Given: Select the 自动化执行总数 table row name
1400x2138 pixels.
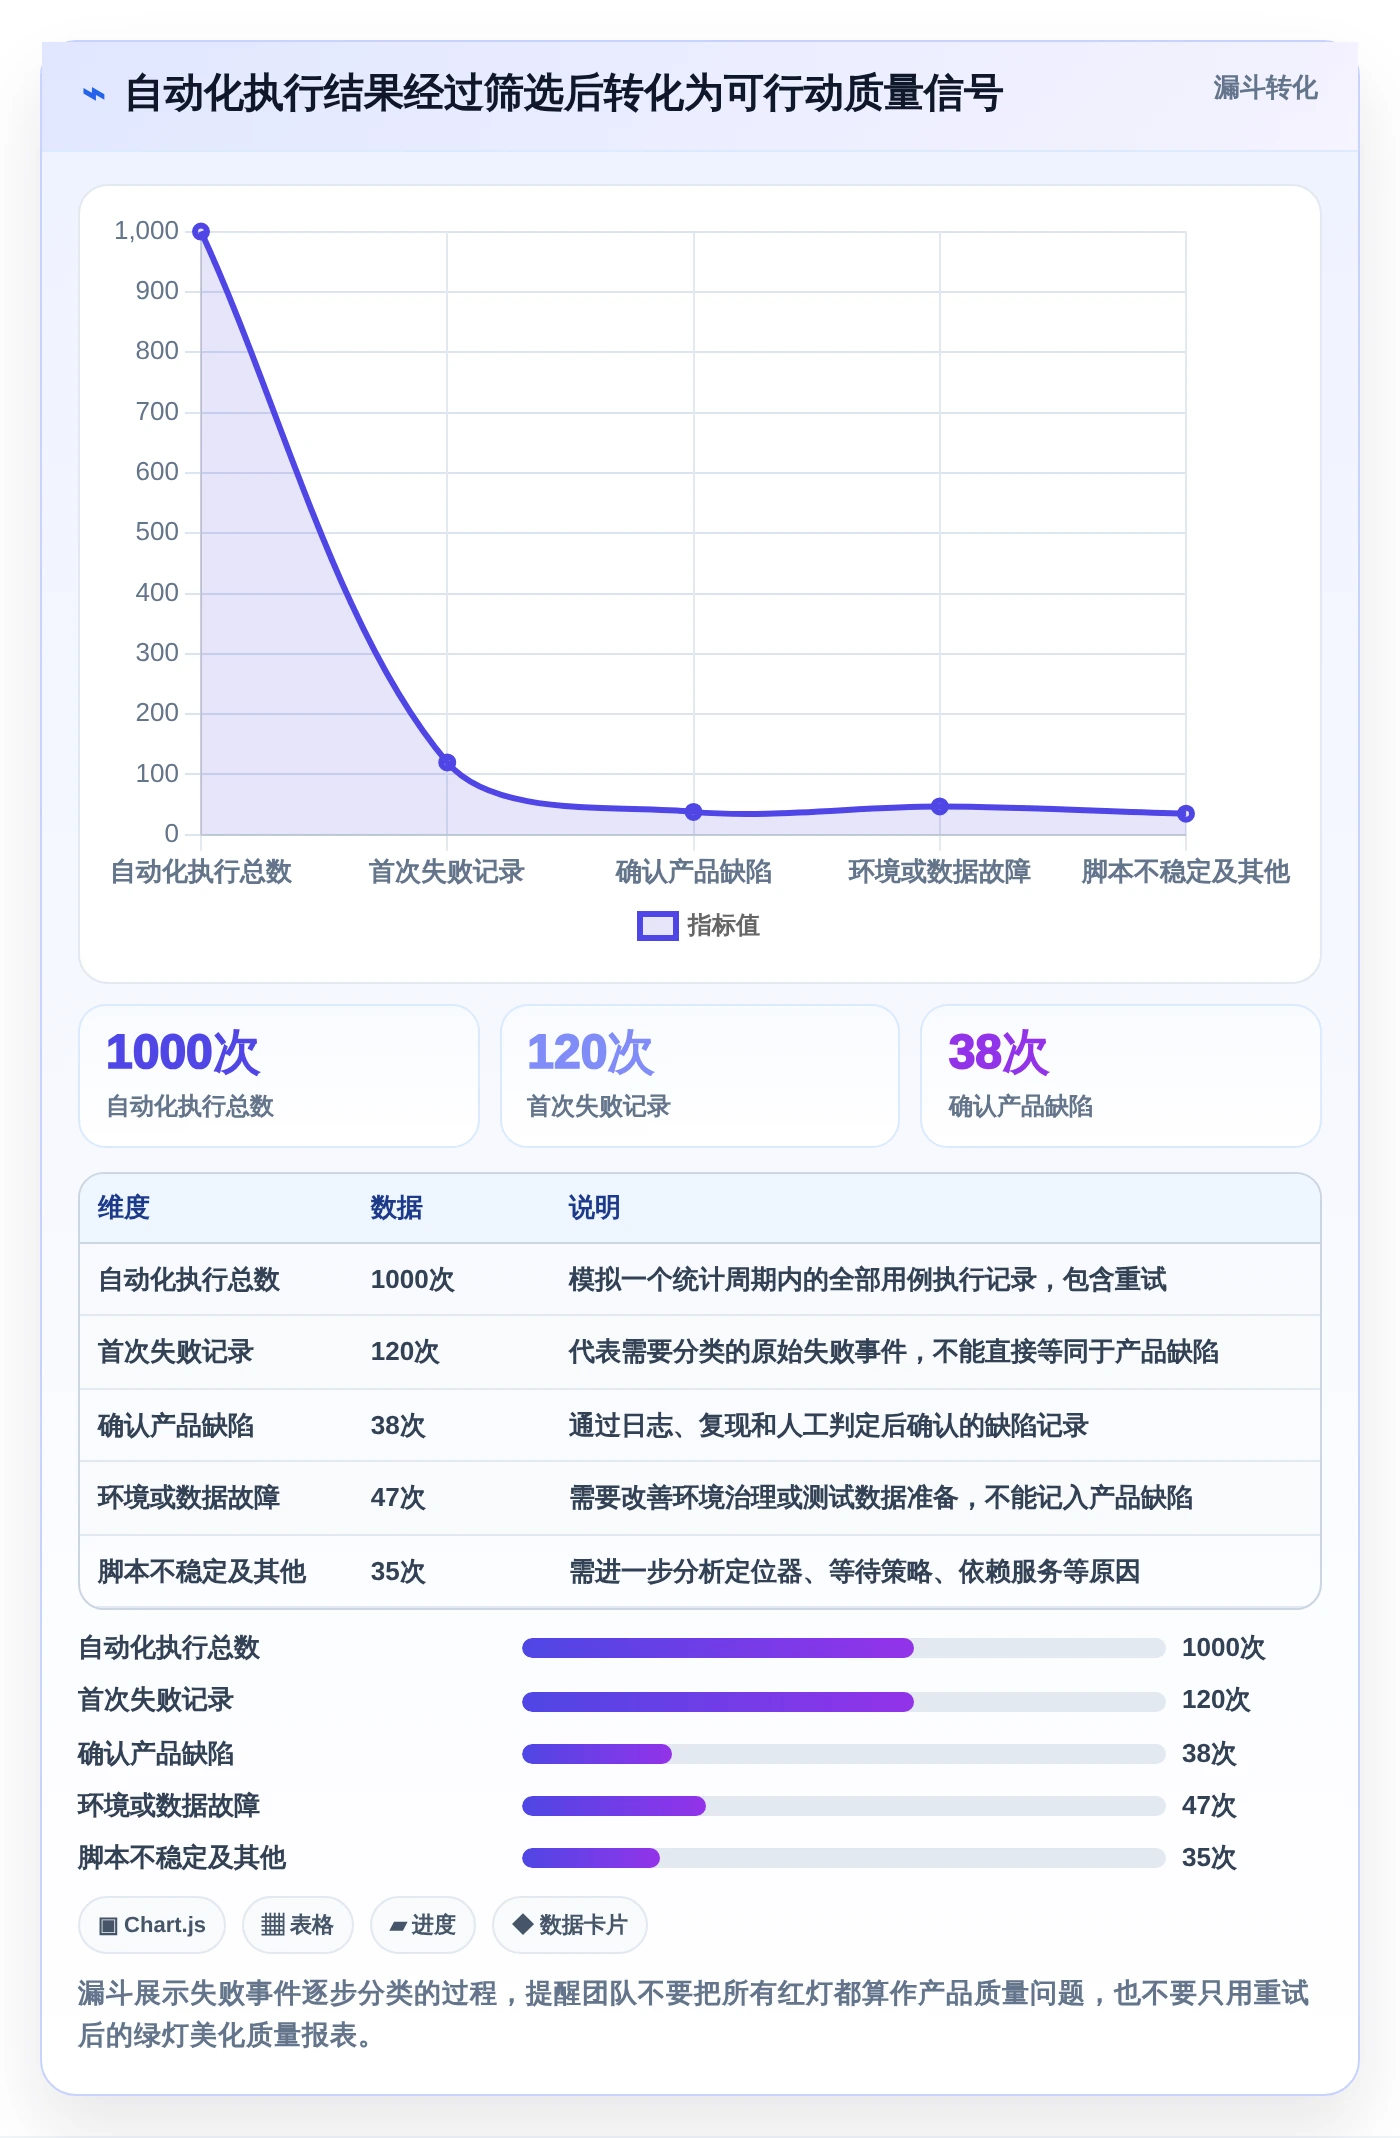Looking at the screenshot, I should click(x=189, y=1280).
